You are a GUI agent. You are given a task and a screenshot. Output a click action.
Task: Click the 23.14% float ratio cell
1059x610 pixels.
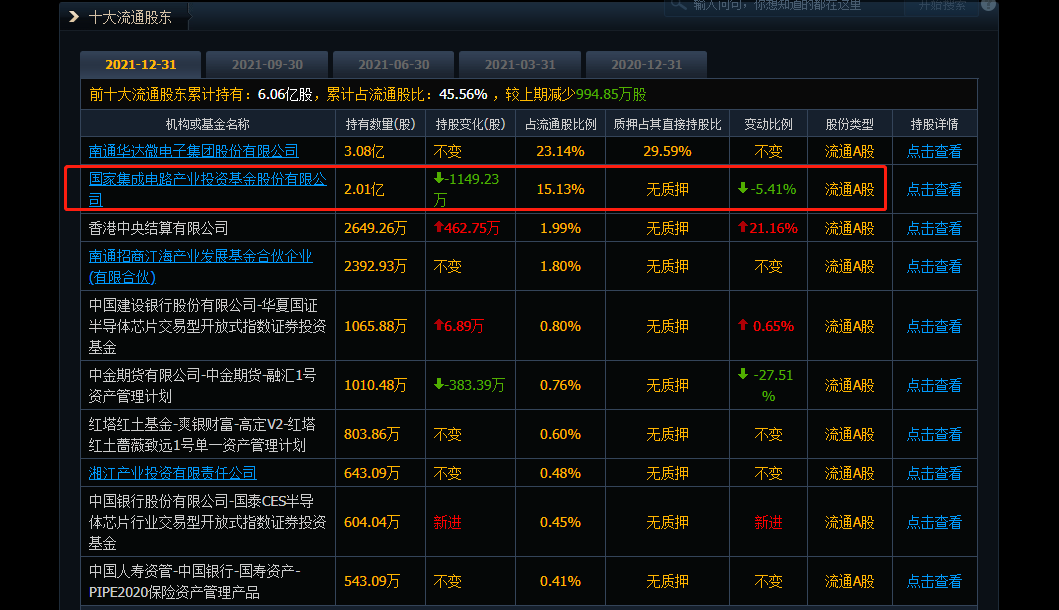tap(561, 151)
